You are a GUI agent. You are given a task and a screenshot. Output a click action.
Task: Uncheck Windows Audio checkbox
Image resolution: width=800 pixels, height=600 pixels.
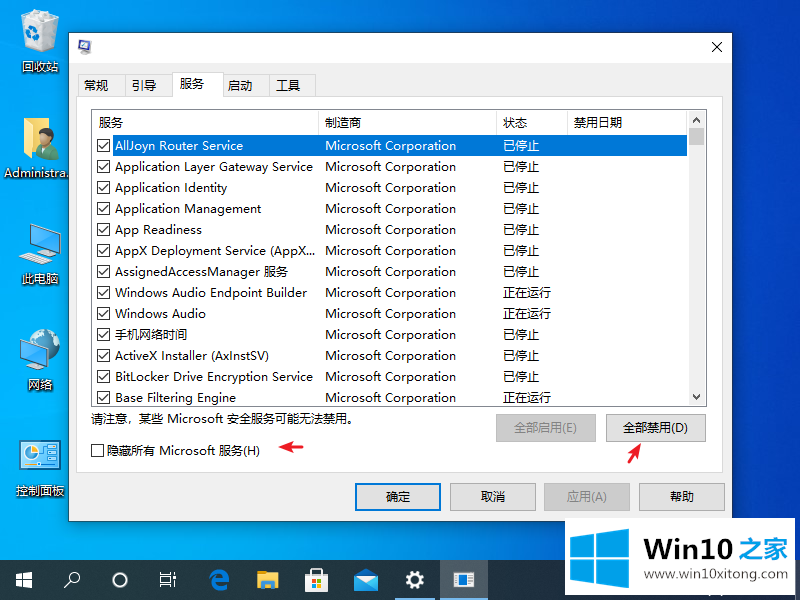pos(104,313)
